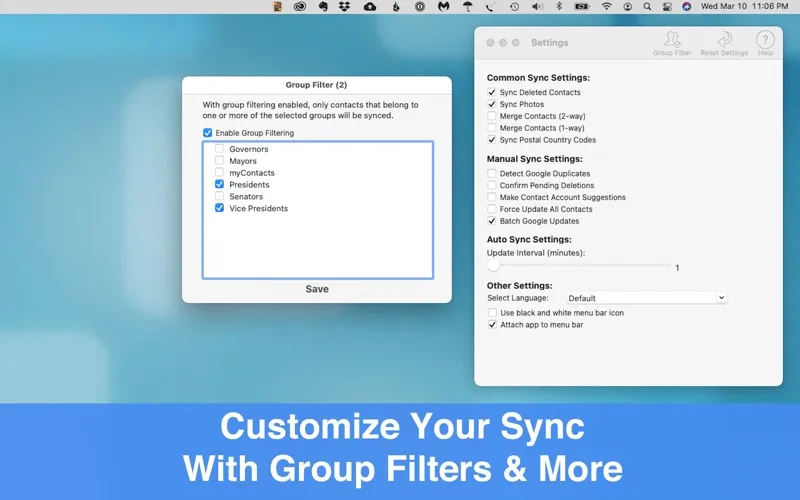Toggle Use black and white menu bar icon
The height and width of the screenshot is (500, 800).
(x=492, y=313)
